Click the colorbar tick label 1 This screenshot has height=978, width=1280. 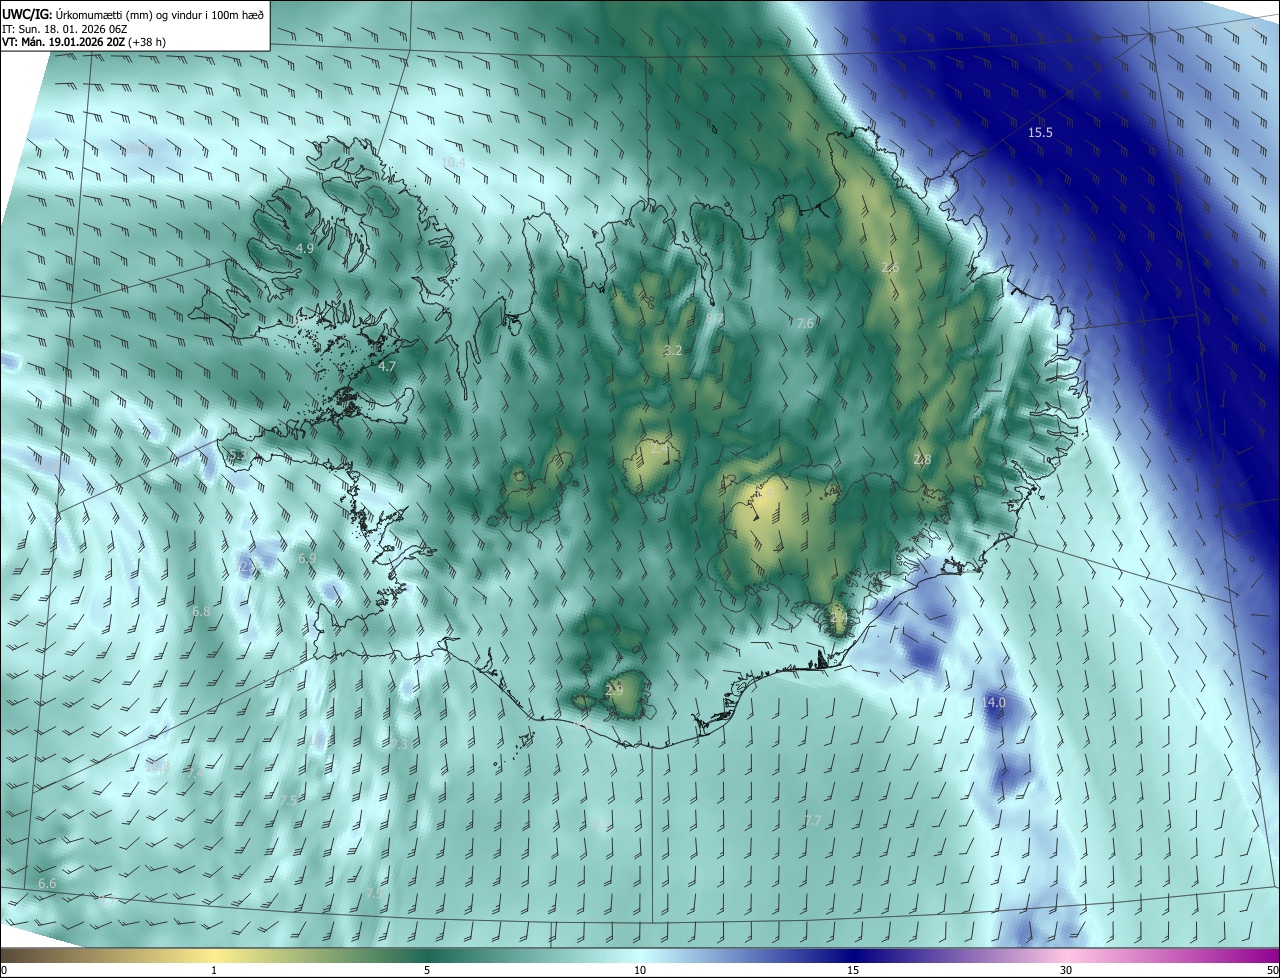tap(214, 970)
